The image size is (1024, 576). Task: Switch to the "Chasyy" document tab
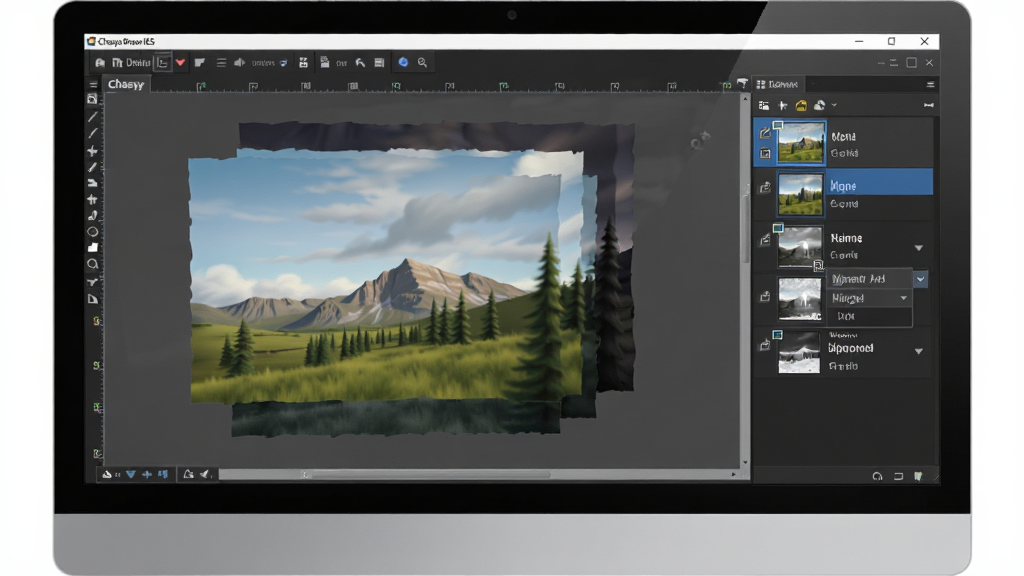(x=126, y=84)
